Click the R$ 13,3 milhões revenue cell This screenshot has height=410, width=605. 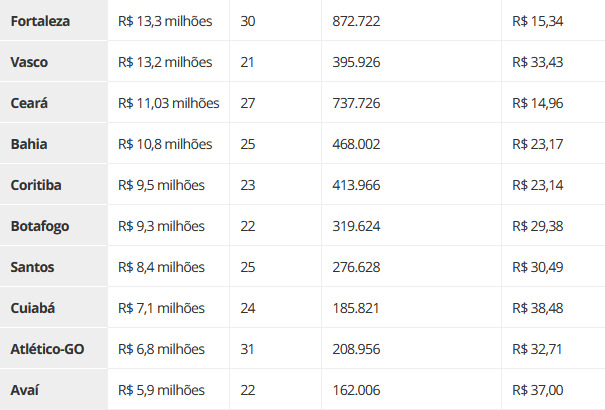(169, 21)
